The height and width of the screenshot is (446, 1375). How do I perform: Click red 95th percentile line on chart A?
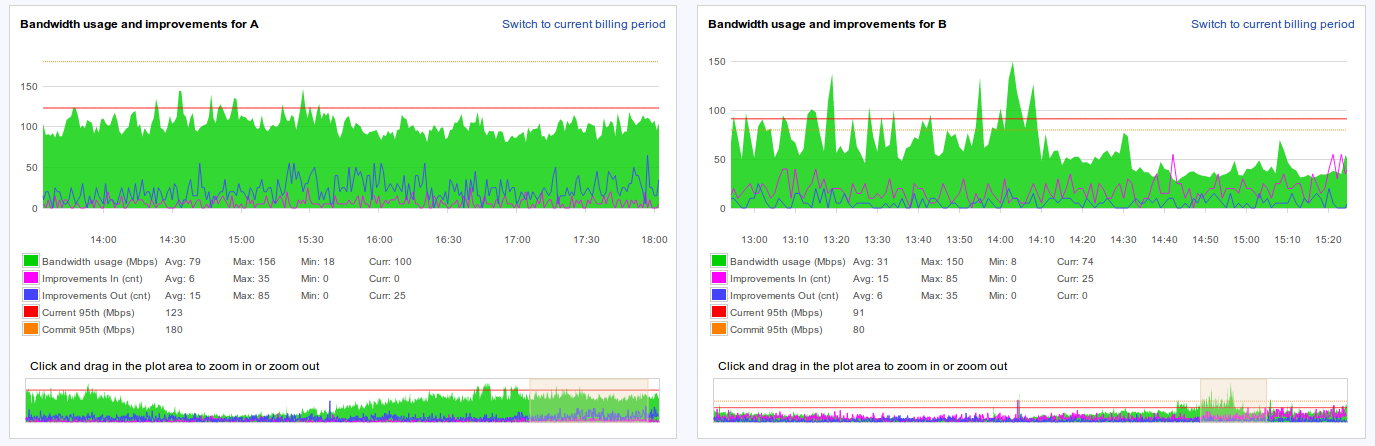coord(350,108)
